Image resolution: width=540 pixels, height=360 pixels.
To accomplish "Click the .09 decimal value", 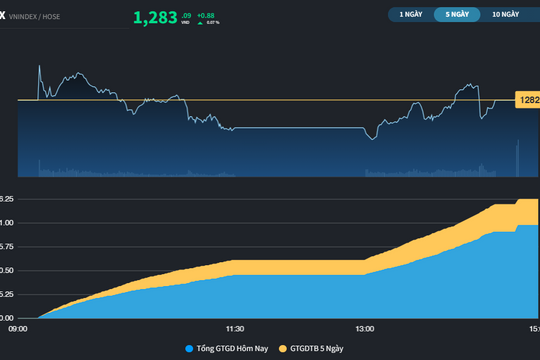I will 186,16.
